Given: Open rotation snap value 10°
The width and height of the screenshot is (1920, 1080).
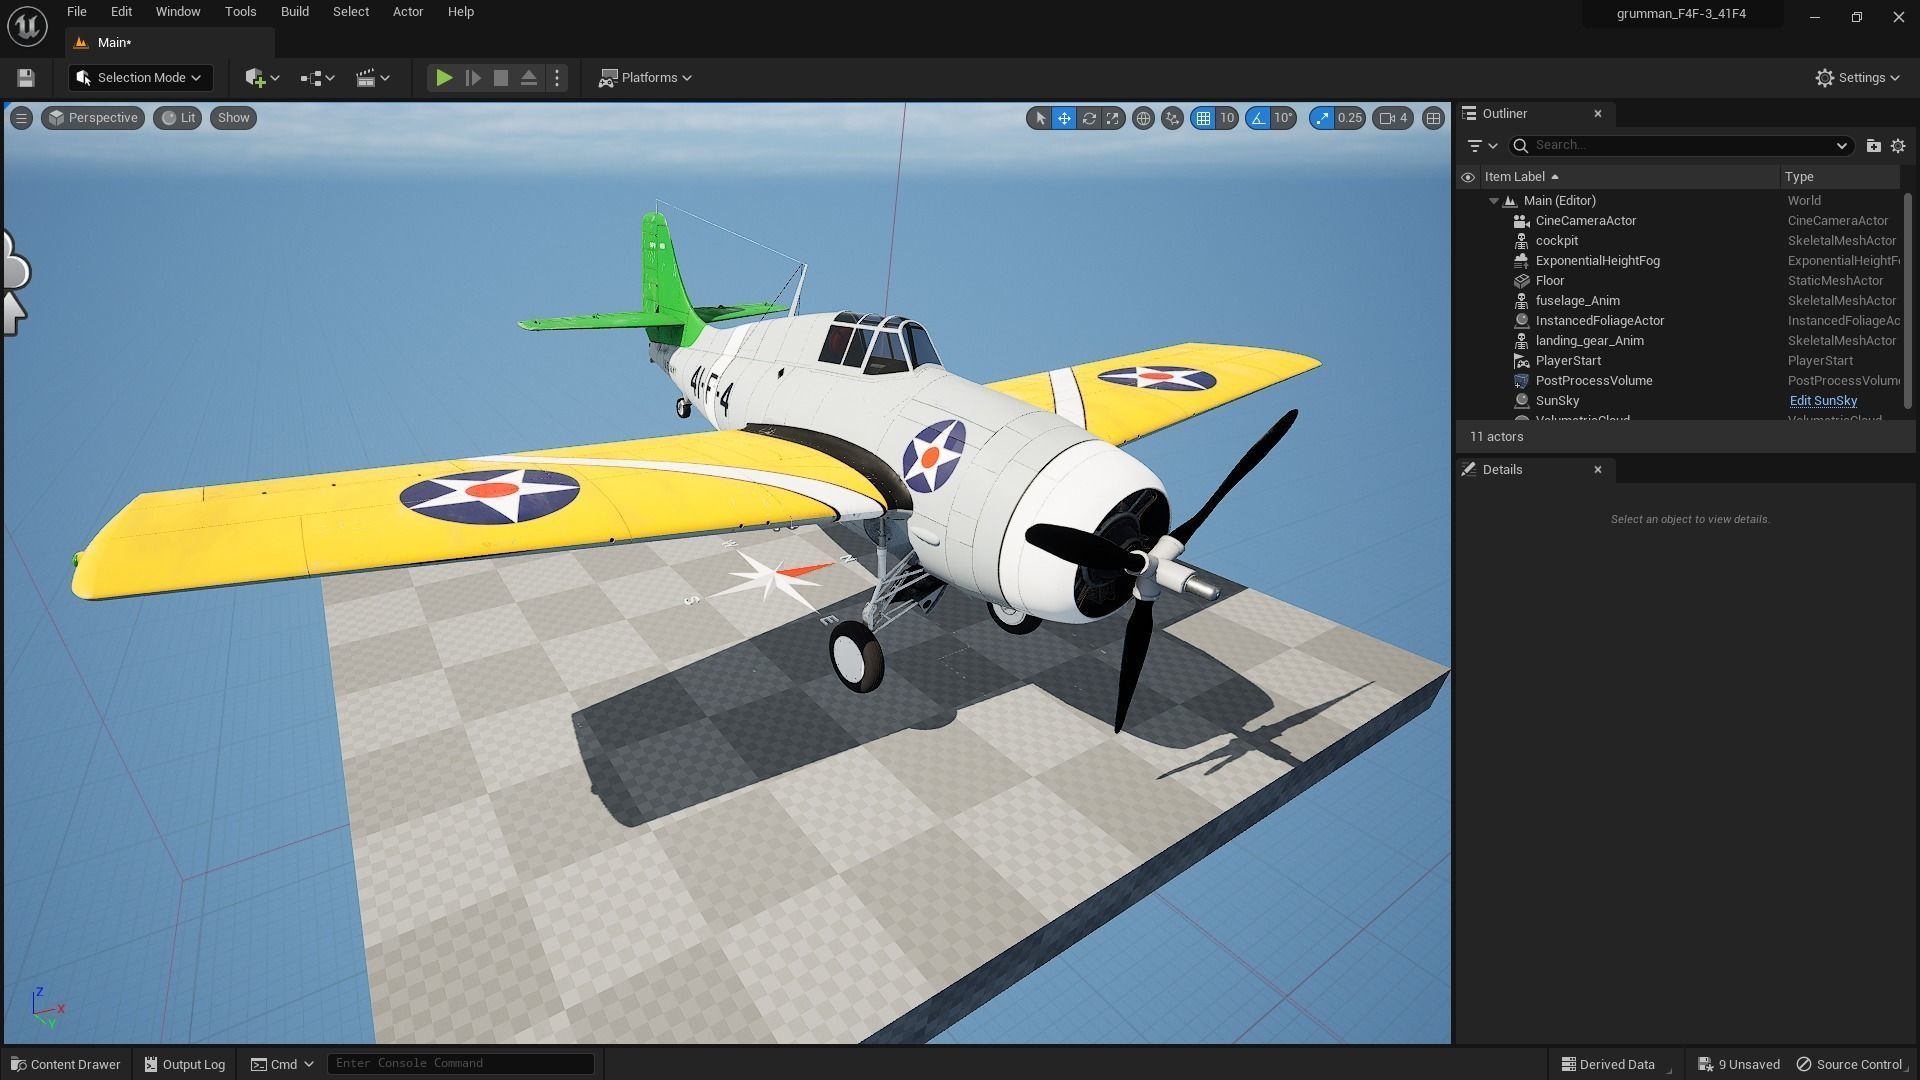Looking at the screenshot, I should click(1283, 118).
